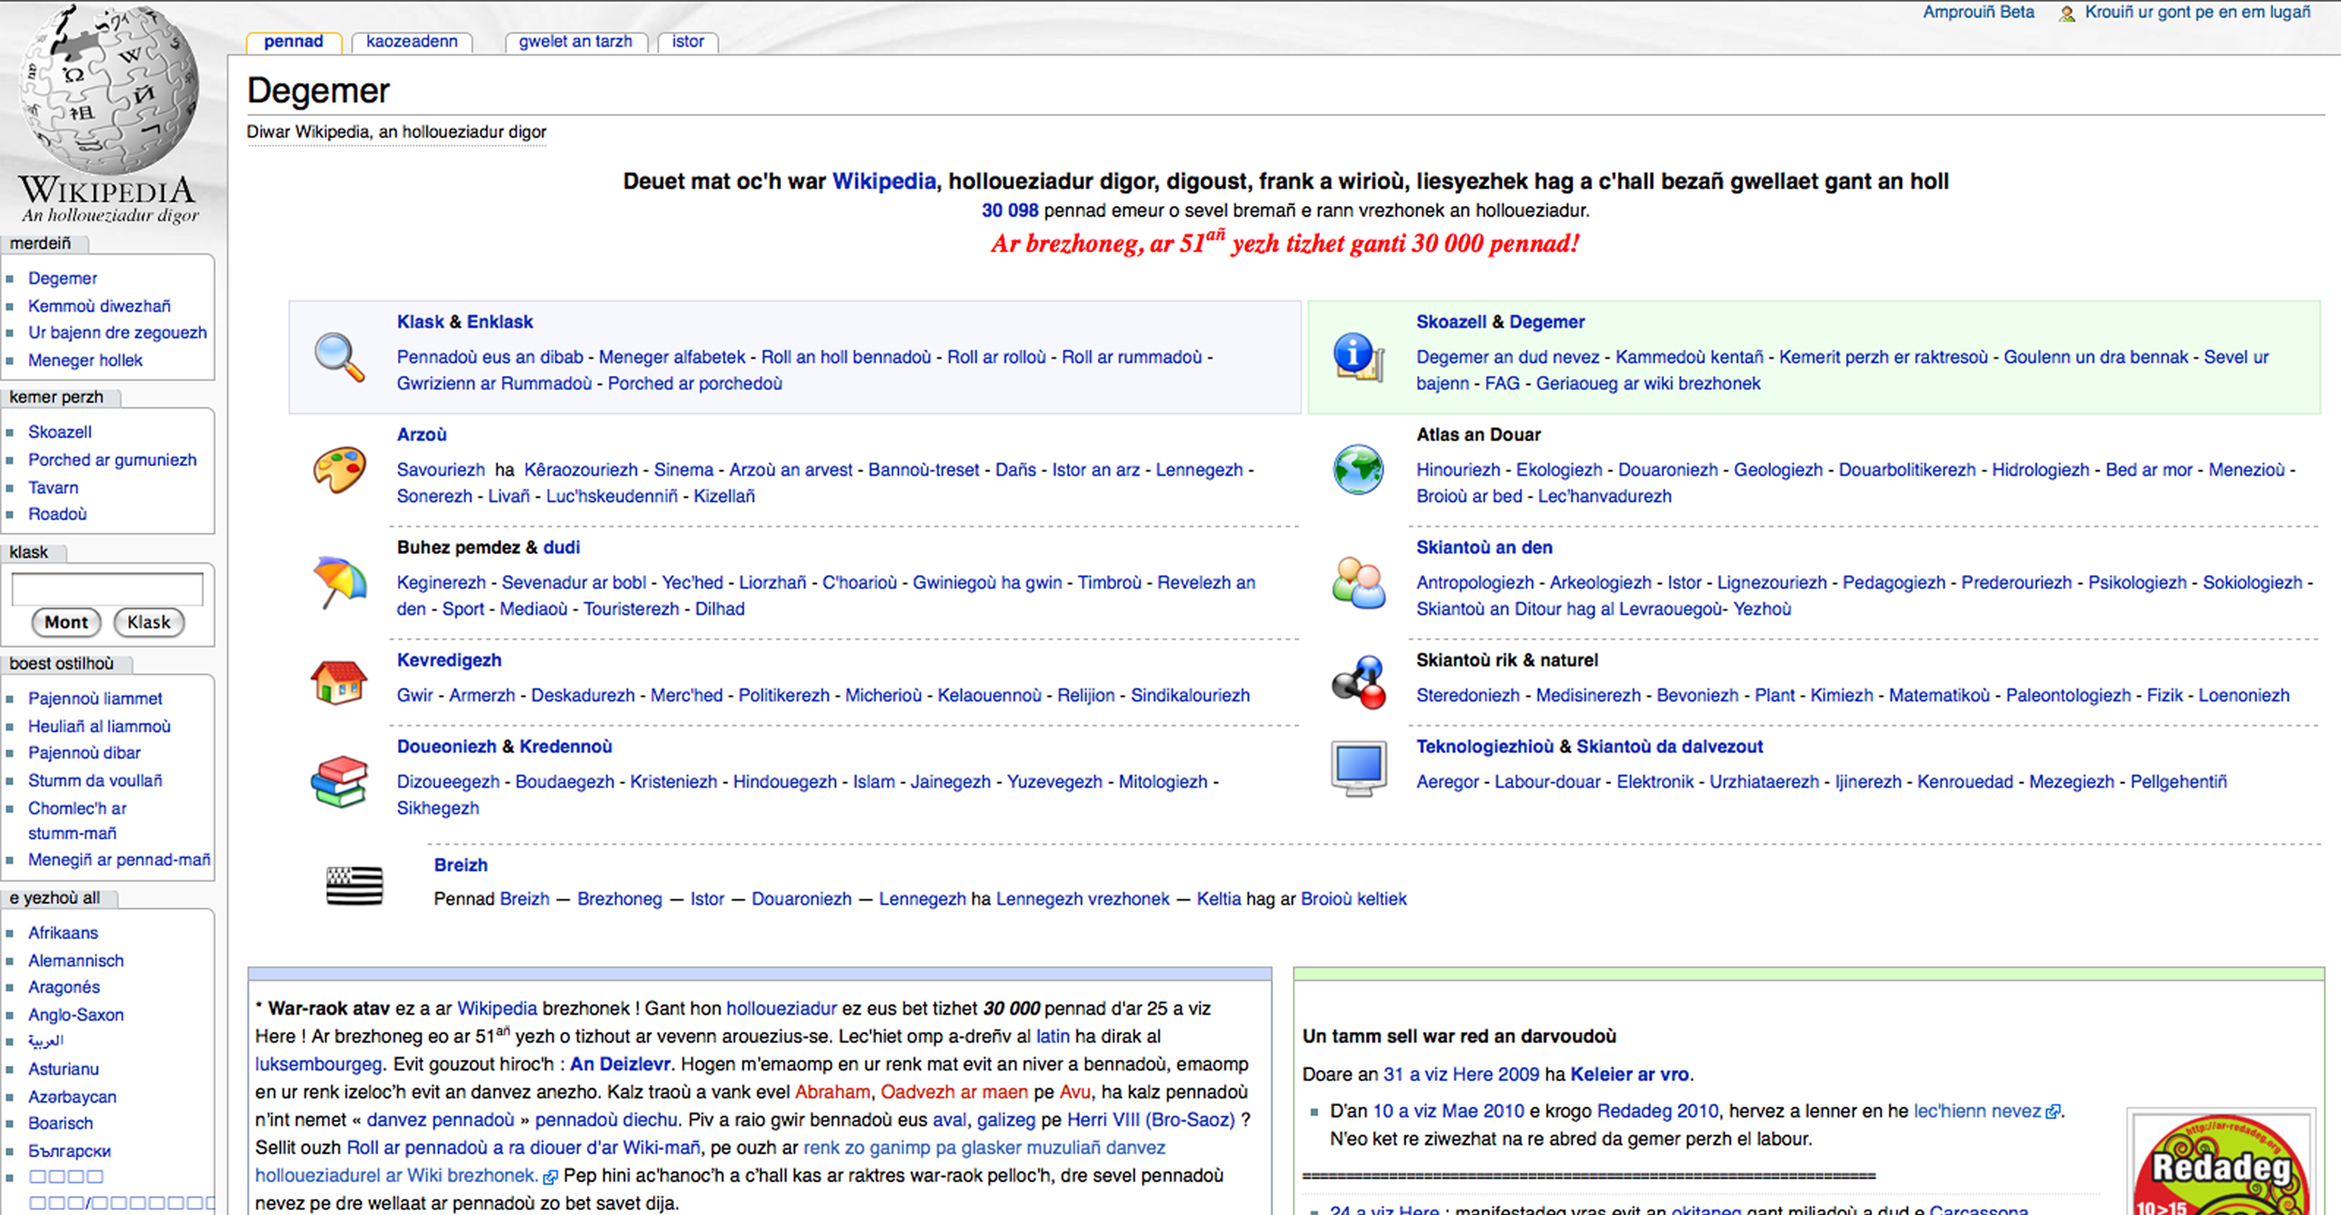Viewport: 2341px width, 1215px height.
Task: Click the molecule Skiantoù rik icon
Action: click(1358, 683)
